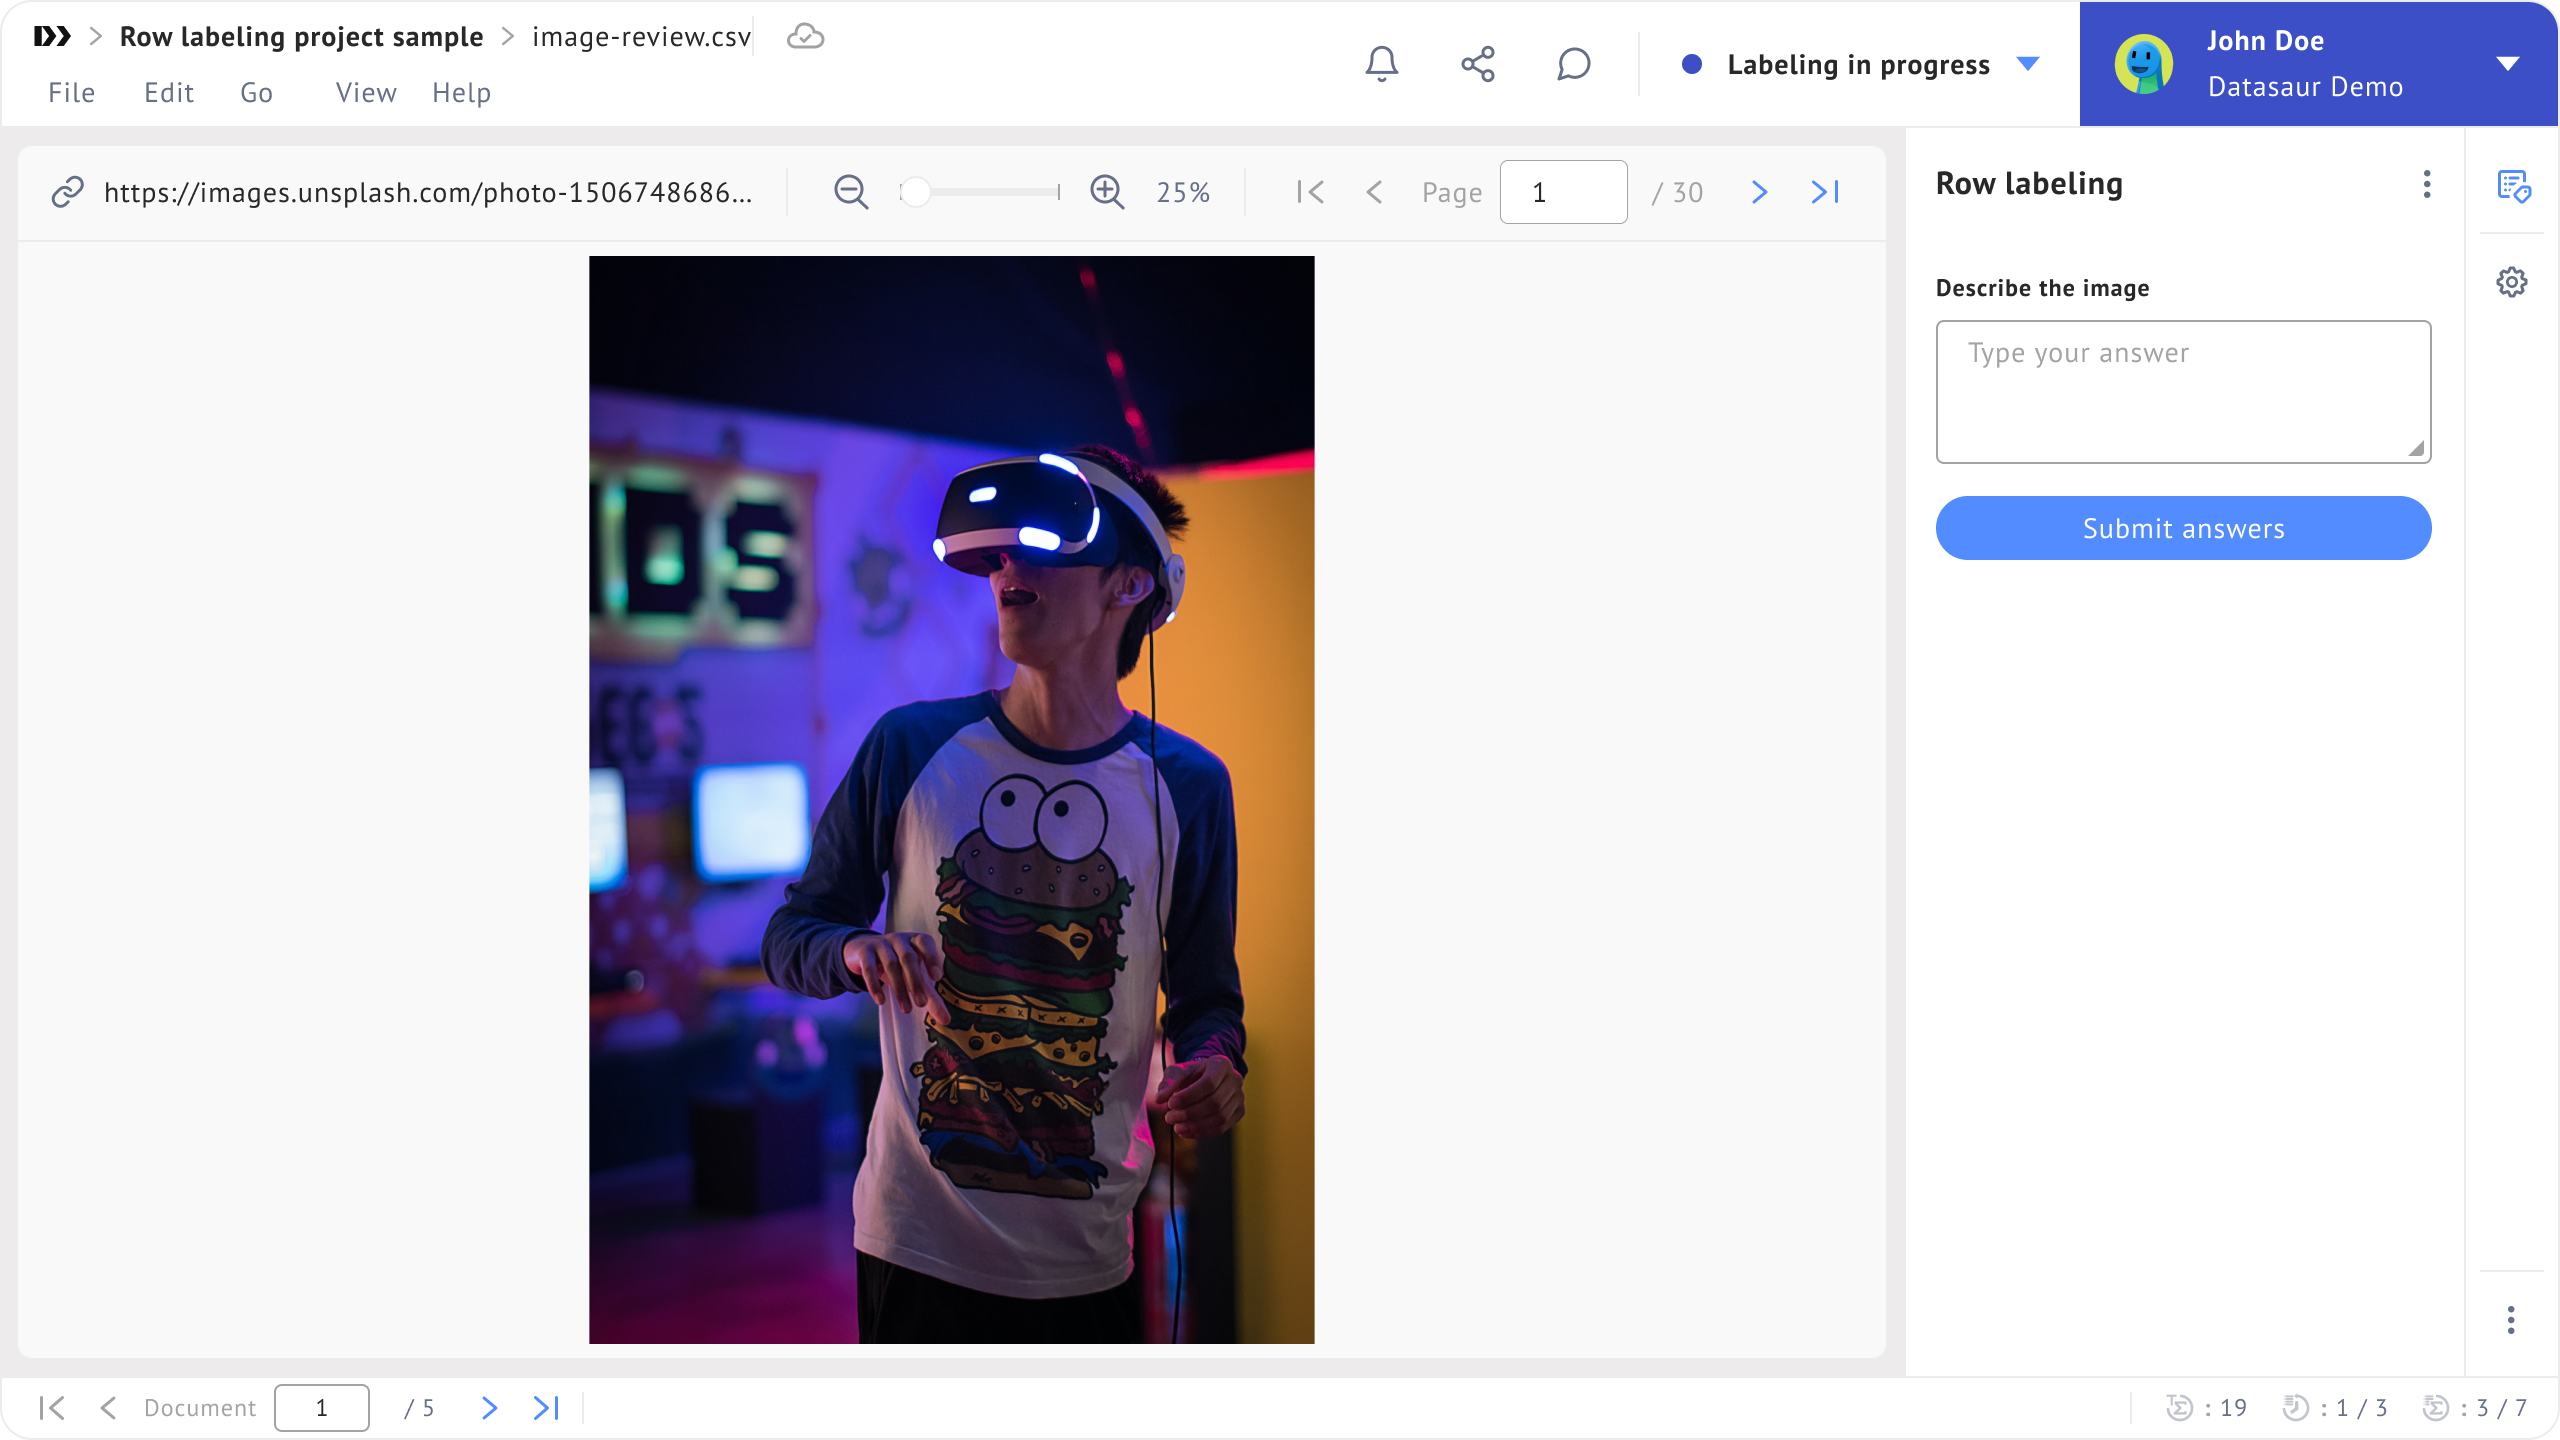Go to next page arrow
Screen dimensions: 2560x1440
click(1759, 192)
